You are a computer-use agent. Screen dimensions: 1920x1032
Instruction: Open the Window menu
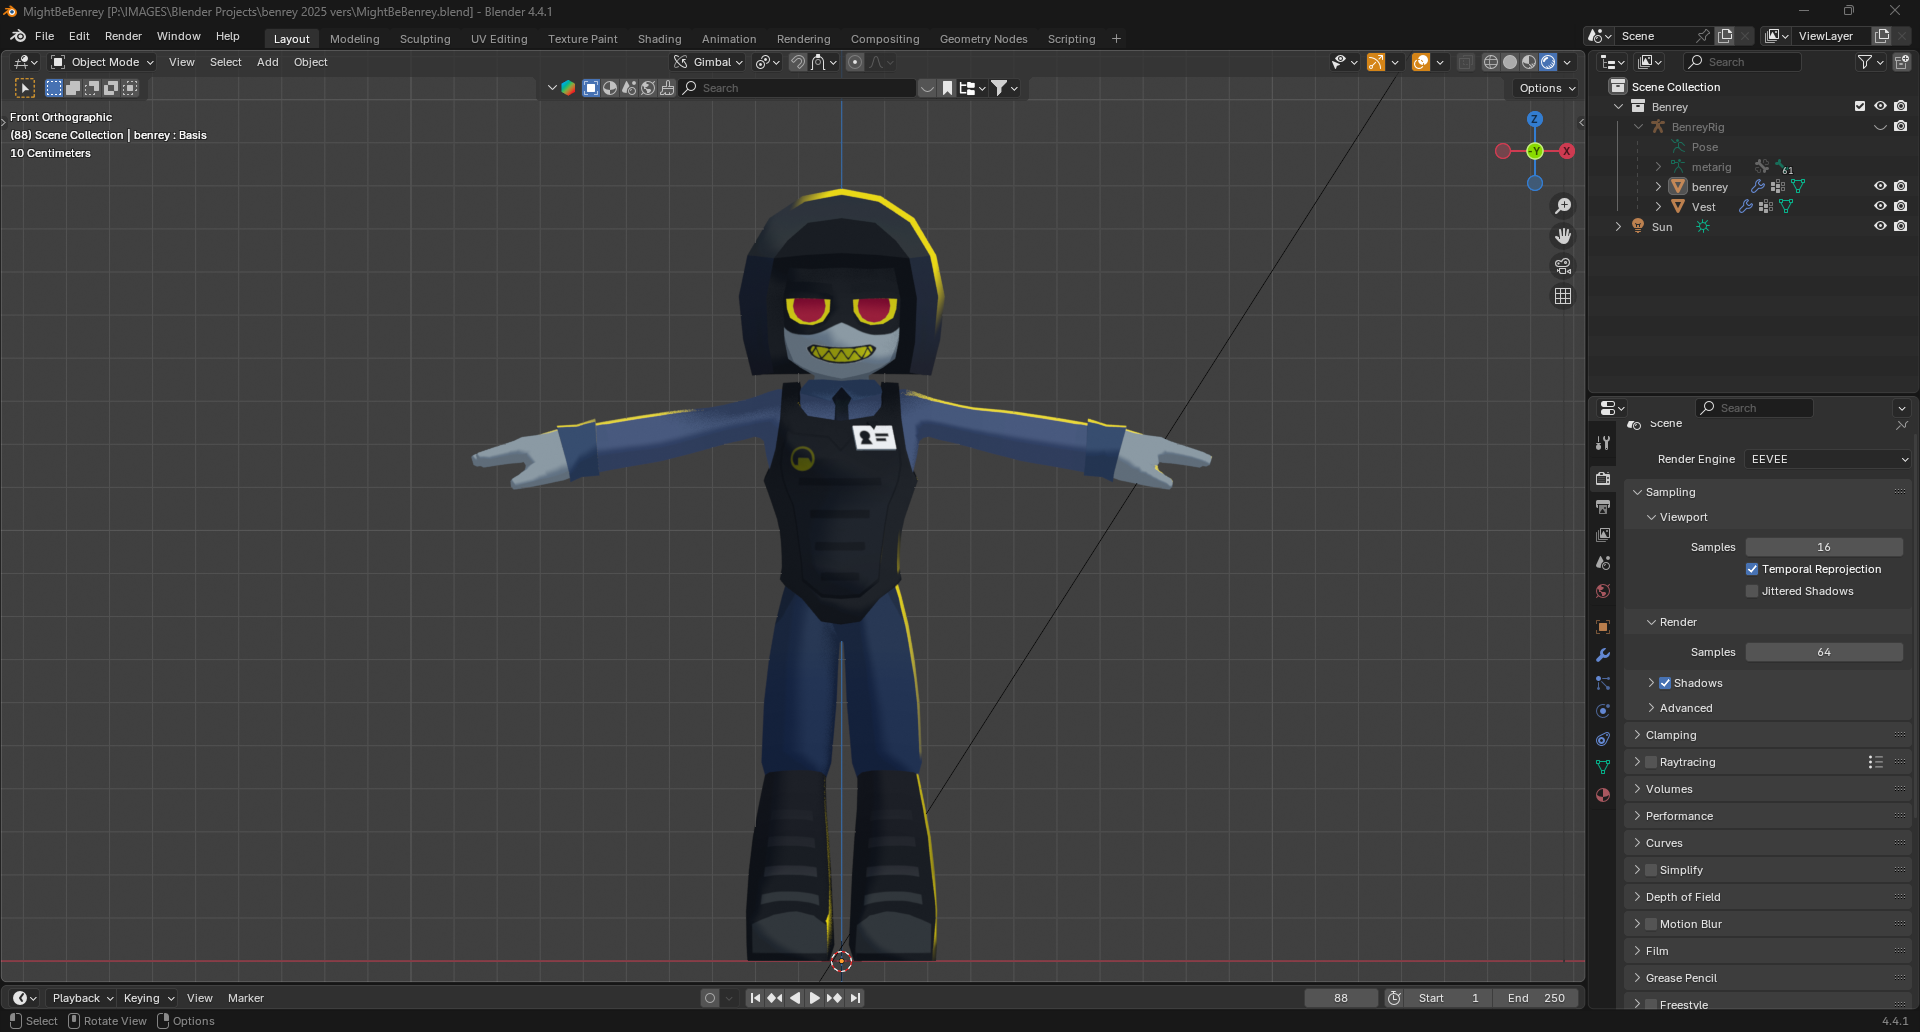178,36
